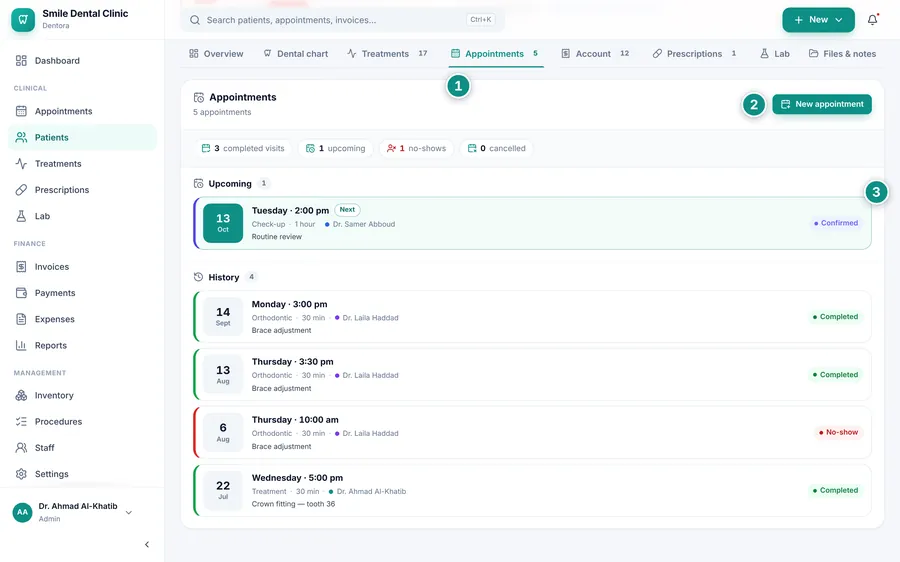The height and width of the screenshot is (562, 900).
Task: Collapse the sidebar with the arrow
Action: 147,544
